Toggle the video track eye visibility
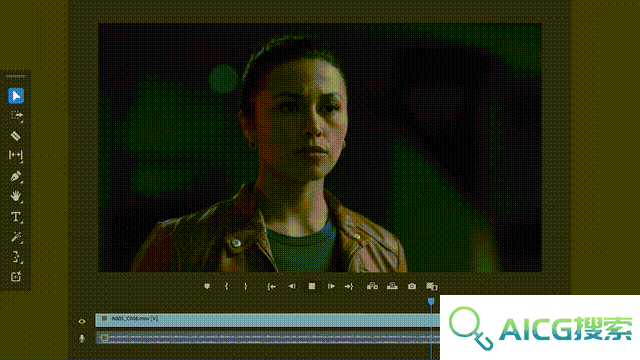The height and width of the screenshot is (360, 640). click(82, 321)
